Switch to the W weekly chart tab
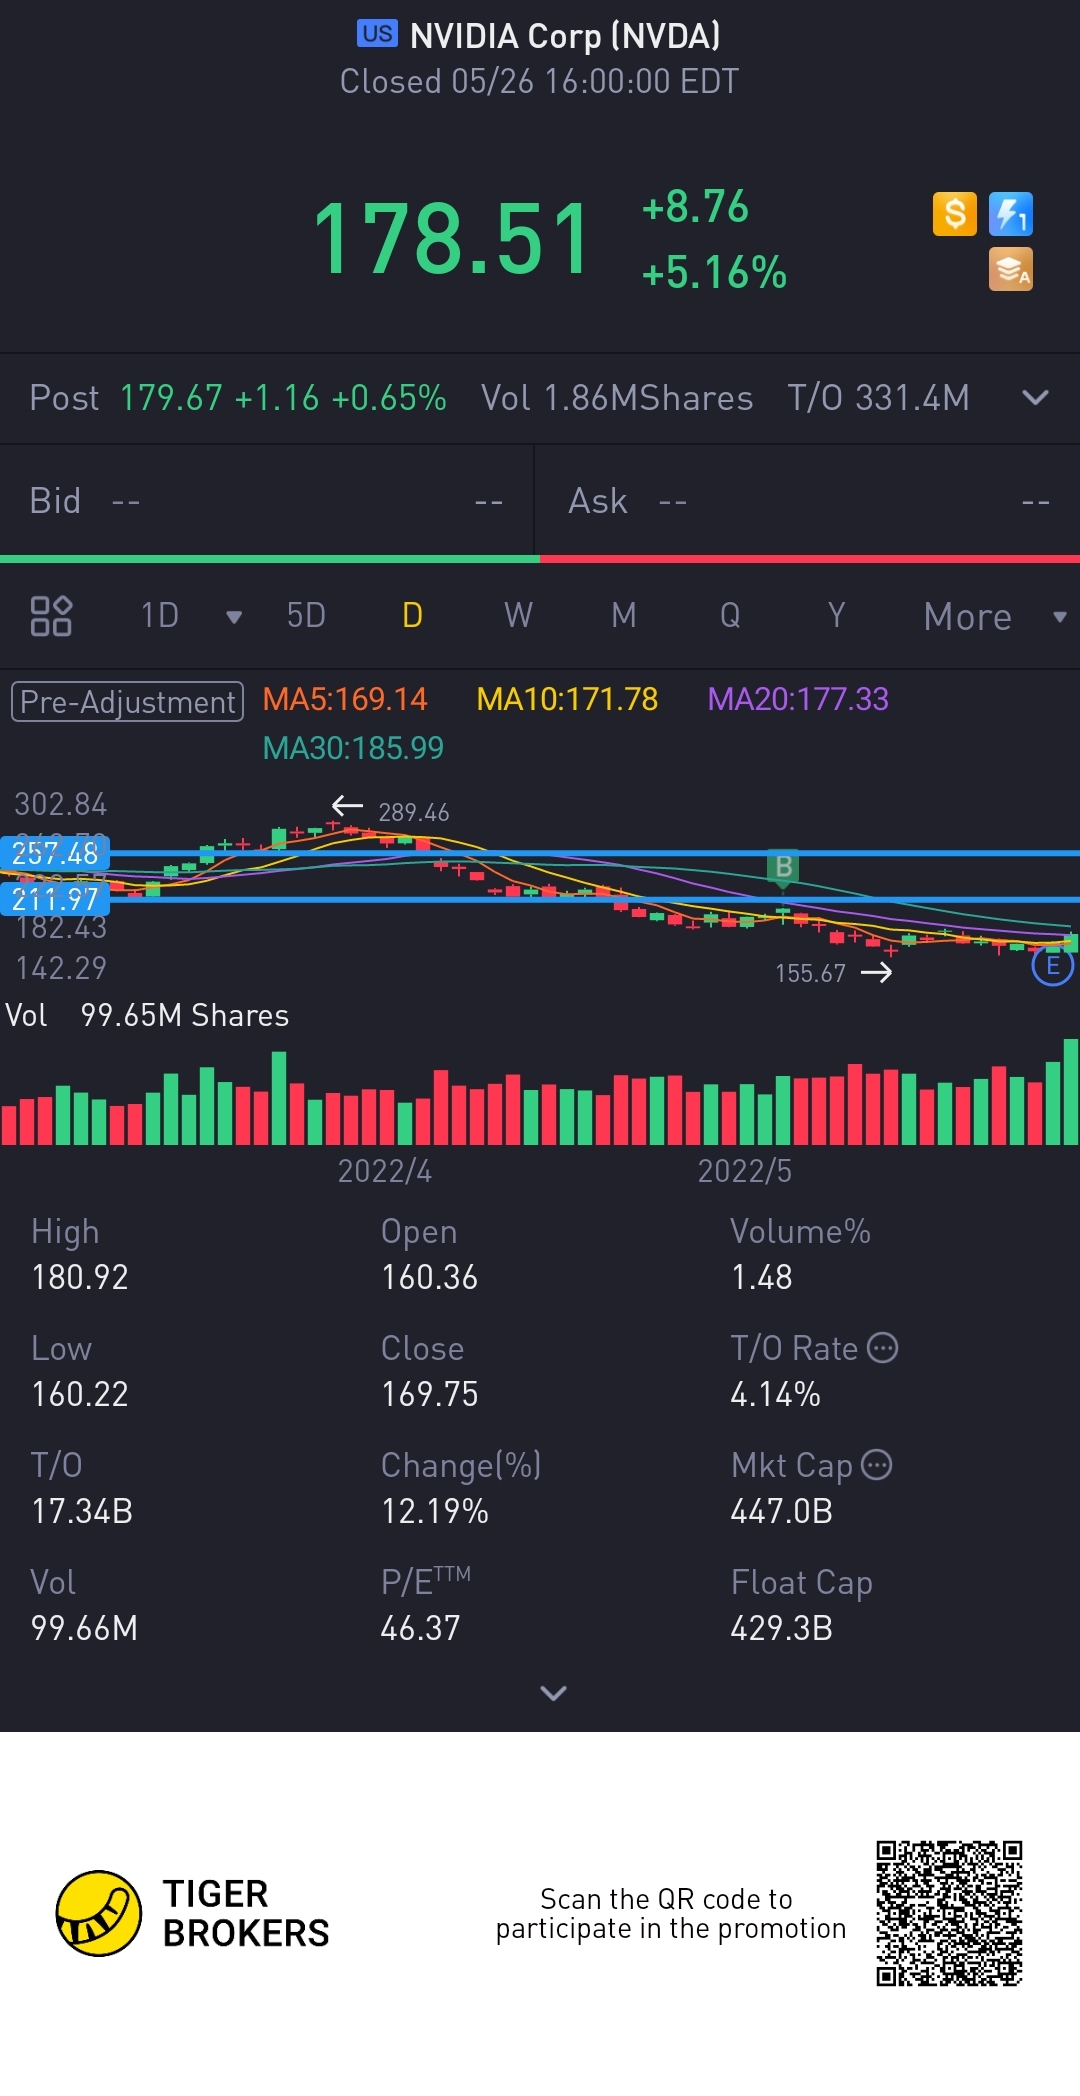 coord(518,616)
